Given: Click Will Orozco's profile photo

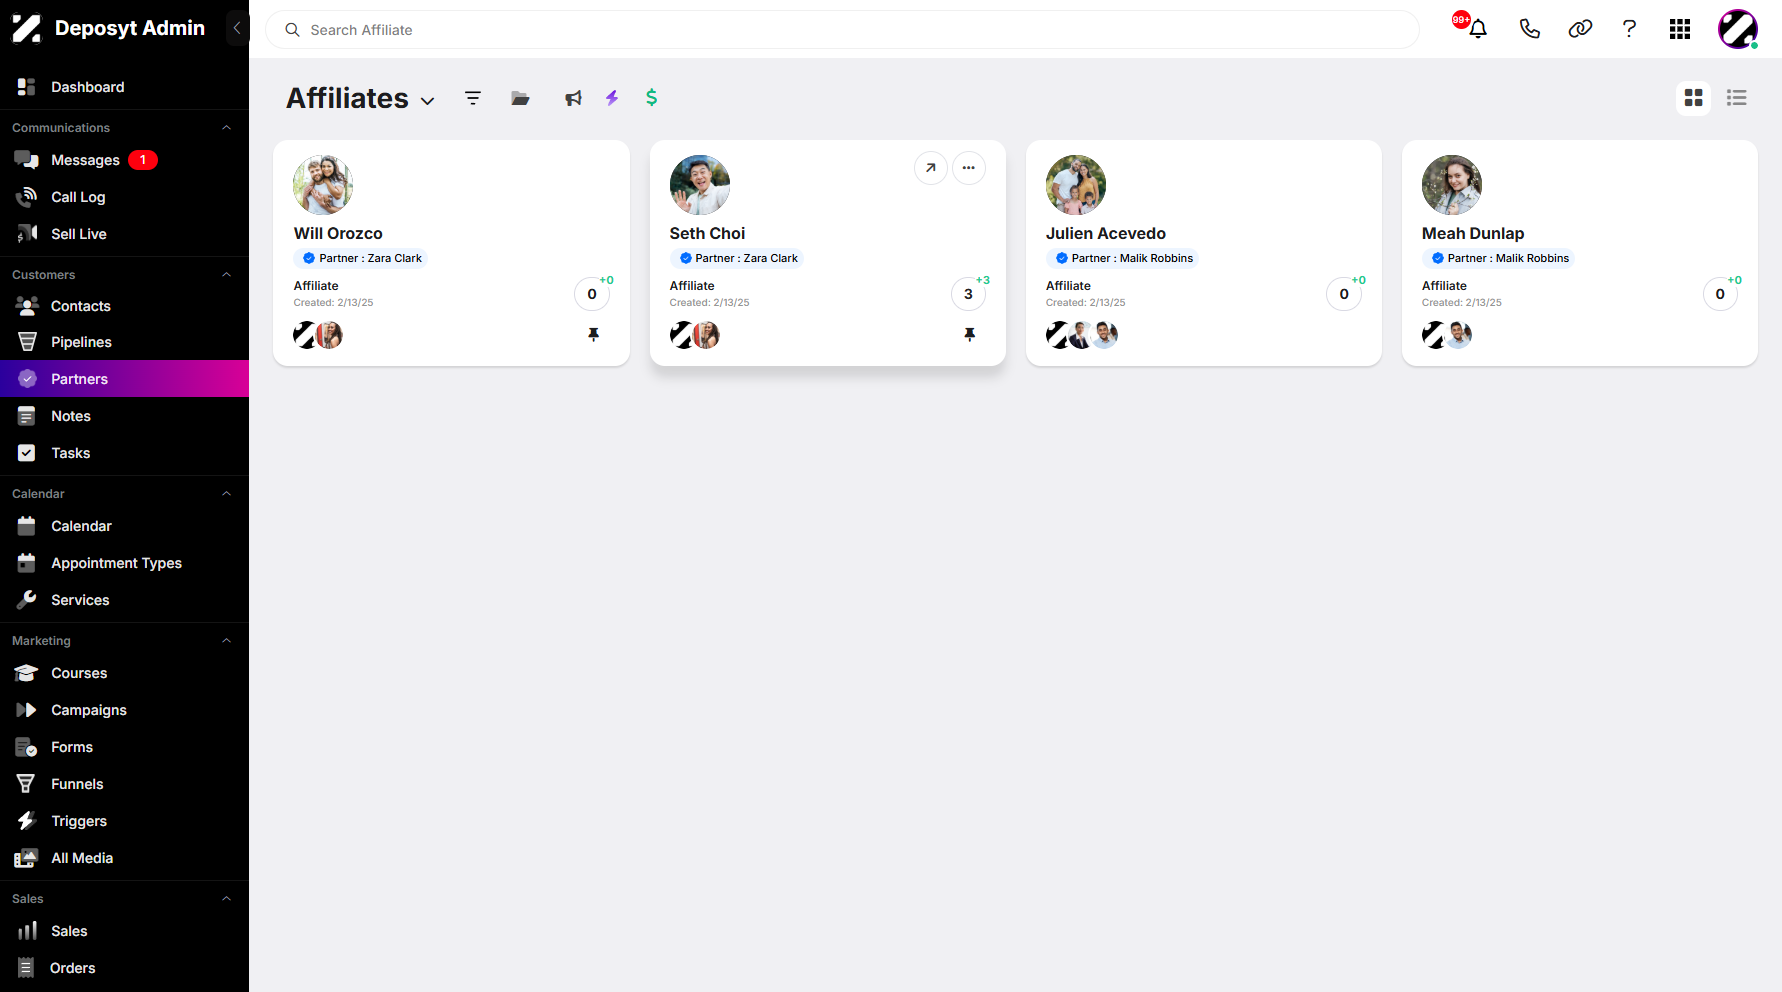Looking at the screenshot, I should click(x=323, y=185).
